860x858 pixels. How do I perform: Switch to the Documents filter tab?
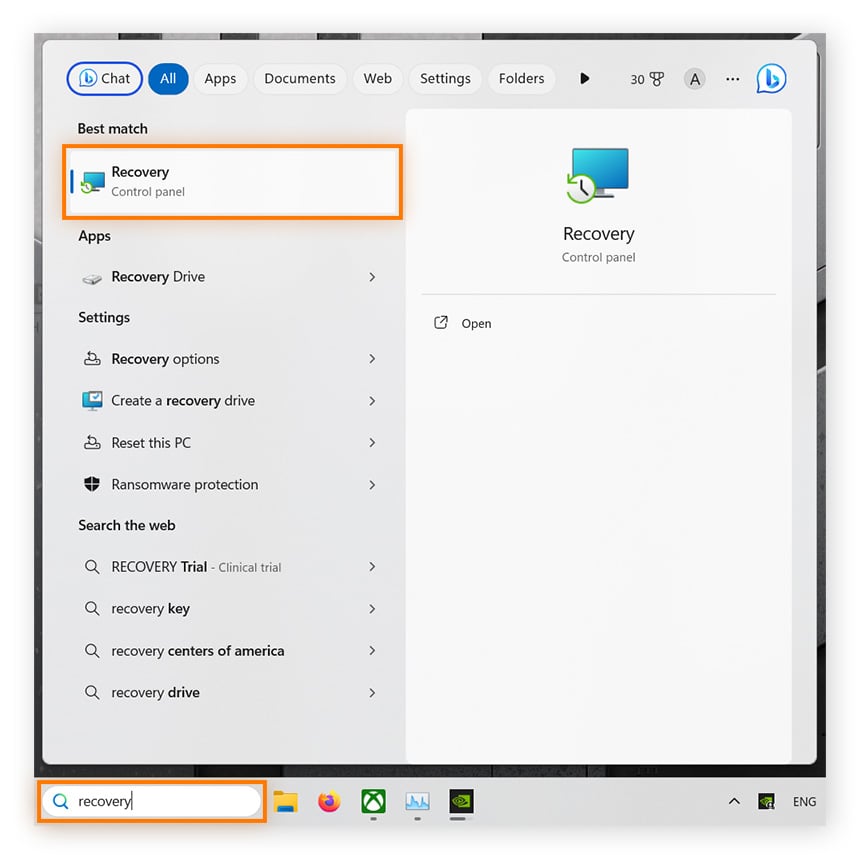tap(300, 78)
